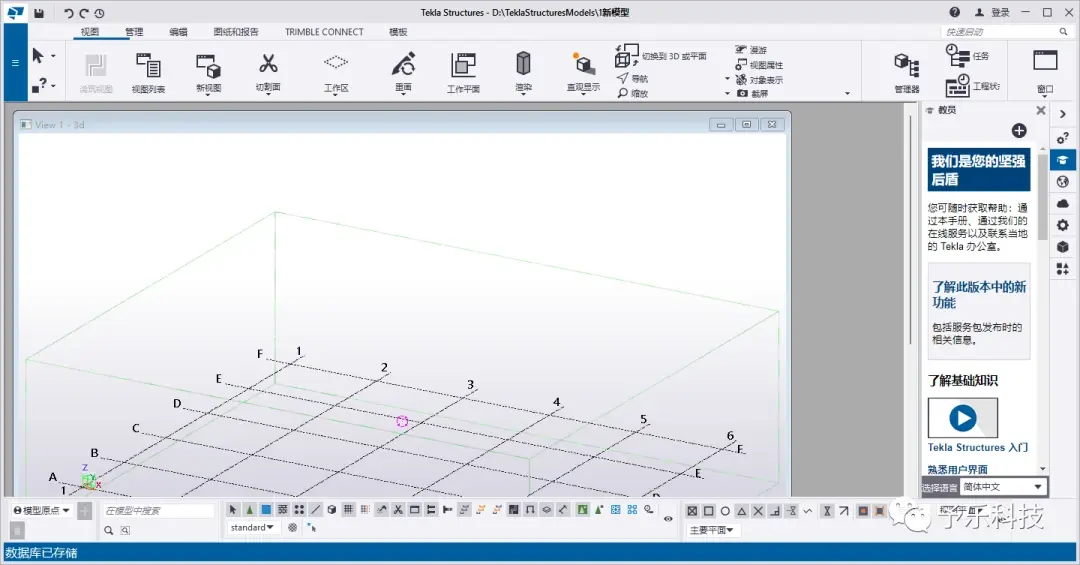Click the 直观显示 visualization icon
Screen dimensions: 1080x565
(583, 65)
